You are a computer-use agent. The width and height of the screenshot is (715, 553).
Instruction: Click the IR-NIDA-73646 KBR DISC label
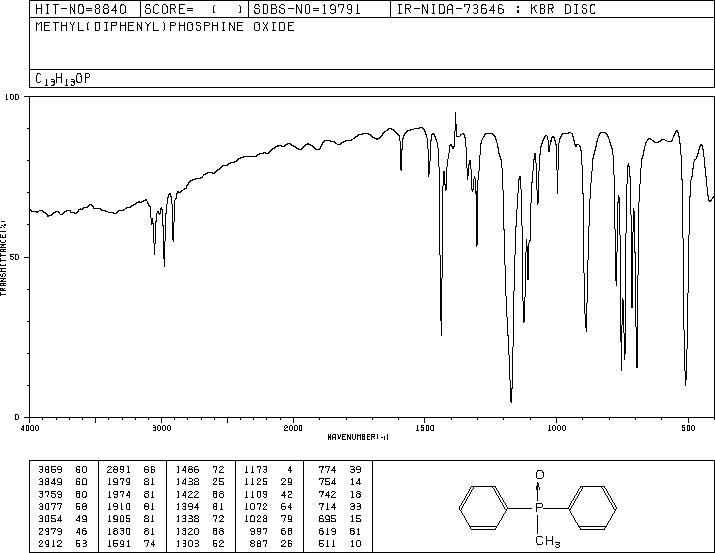[496, 9]
